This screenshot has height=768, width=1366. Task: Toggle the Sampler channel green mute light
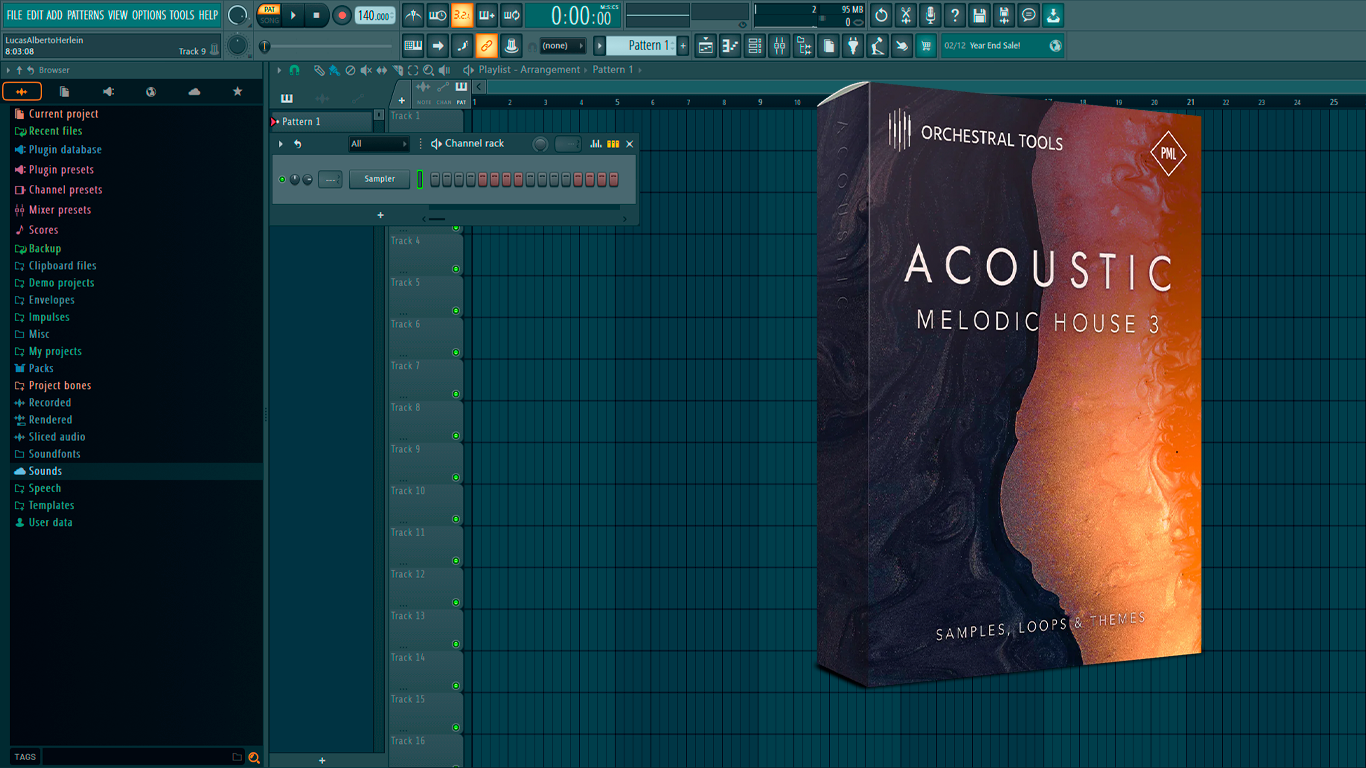click(x=282, y=179)
